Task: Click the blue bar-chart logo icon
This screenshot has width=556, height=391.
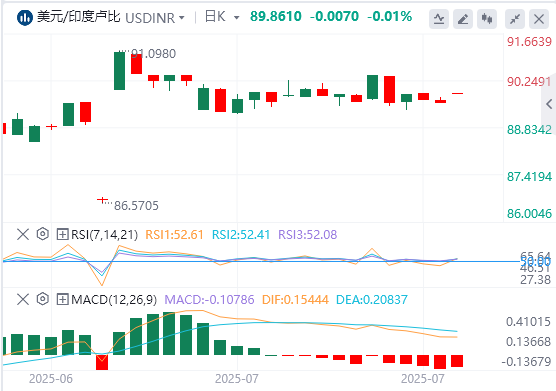Action: pos(25,17)
